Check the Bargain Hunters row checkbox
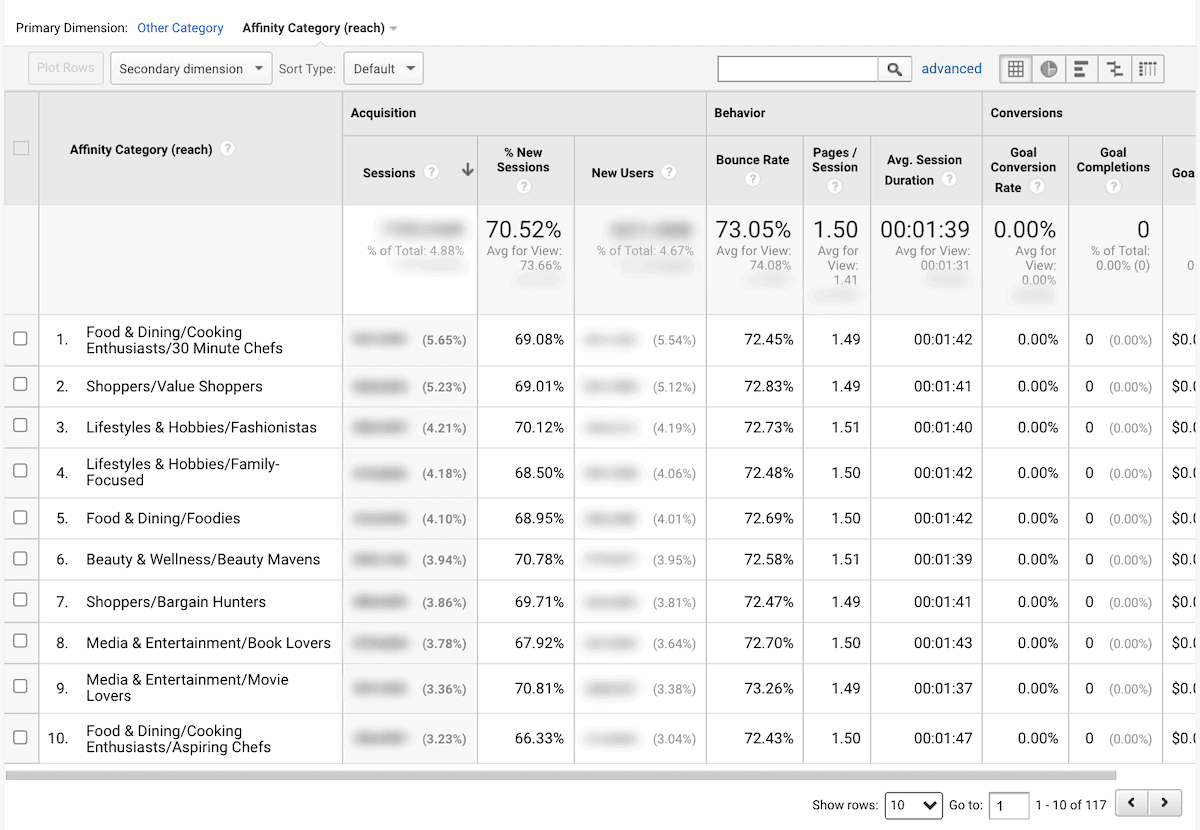This screenshot has height=830, width=1200. 20,600
